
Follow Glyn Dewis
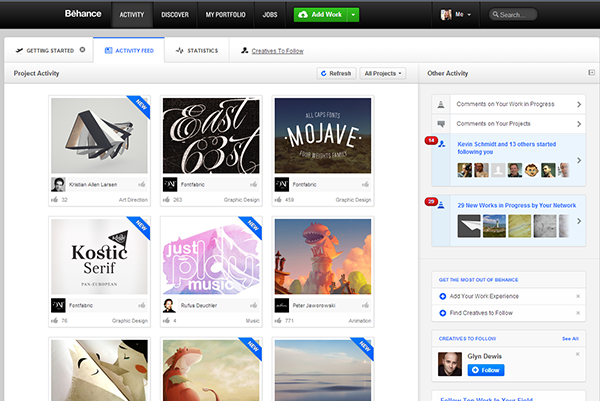pyautogui.click(x=486, y=370)
